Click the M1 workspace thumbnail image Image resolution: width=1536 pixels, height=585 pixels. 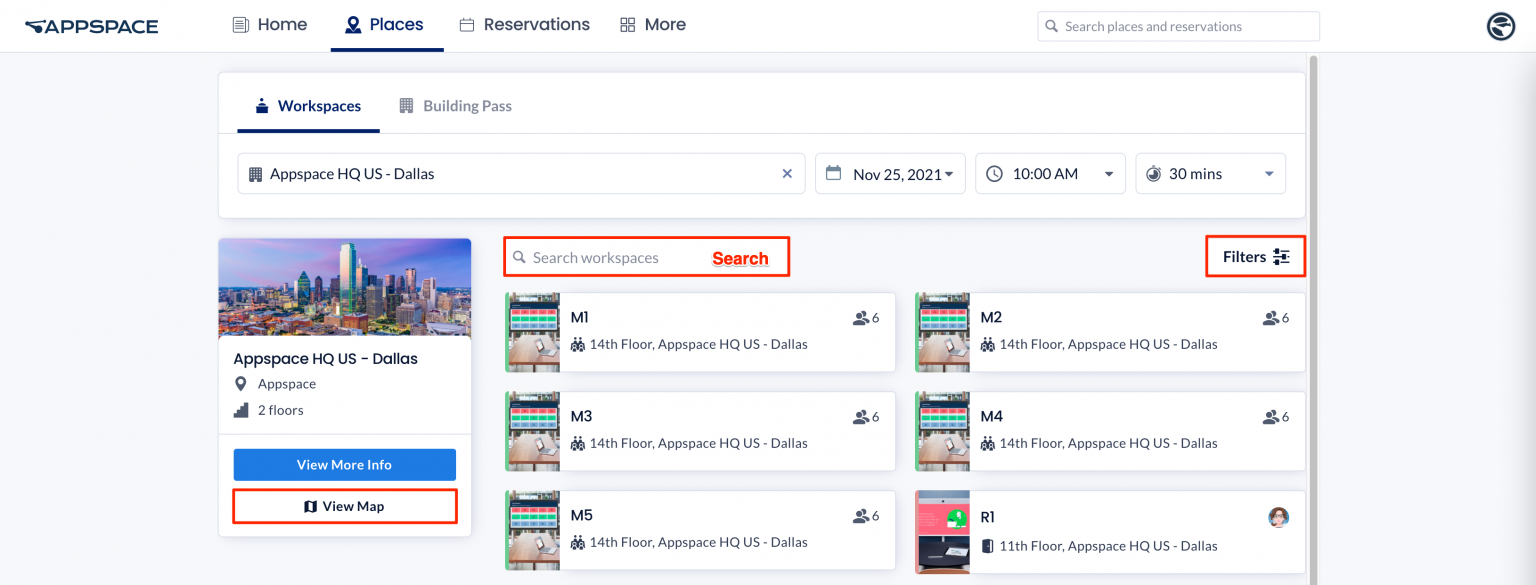coord(532,332)
